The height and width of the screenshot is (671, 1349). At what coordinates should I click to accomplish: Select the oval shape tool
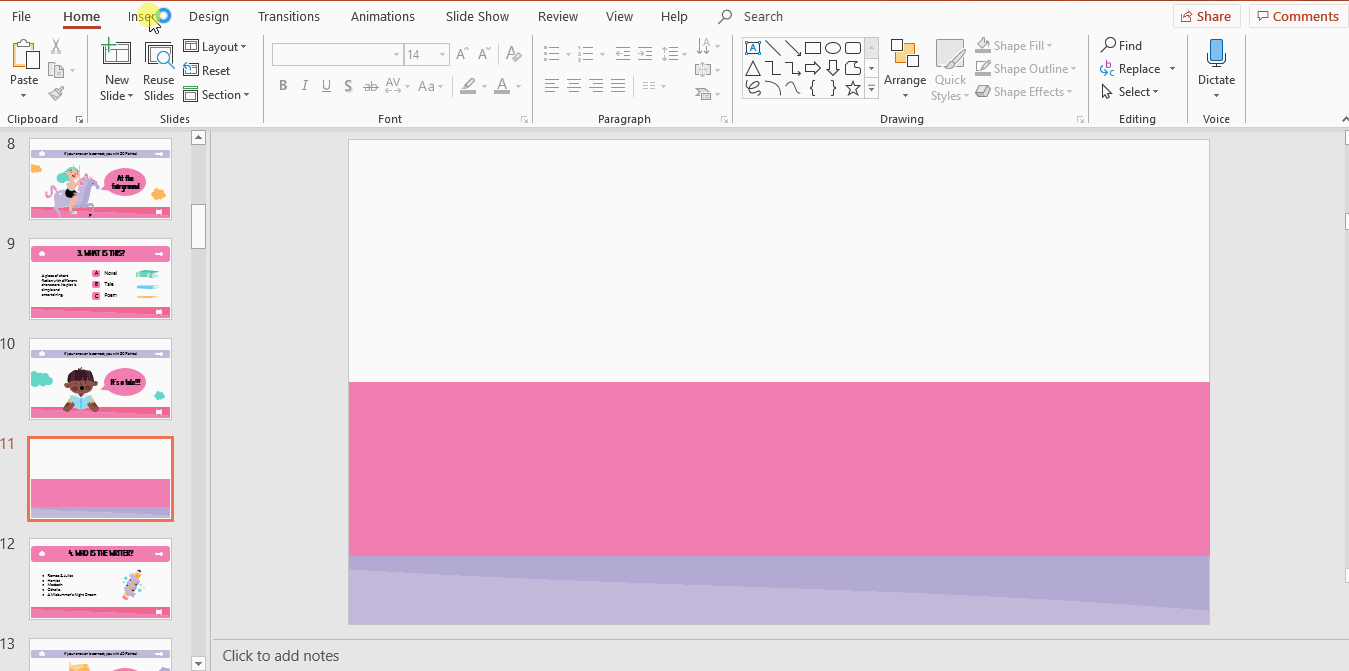point(832,47)
